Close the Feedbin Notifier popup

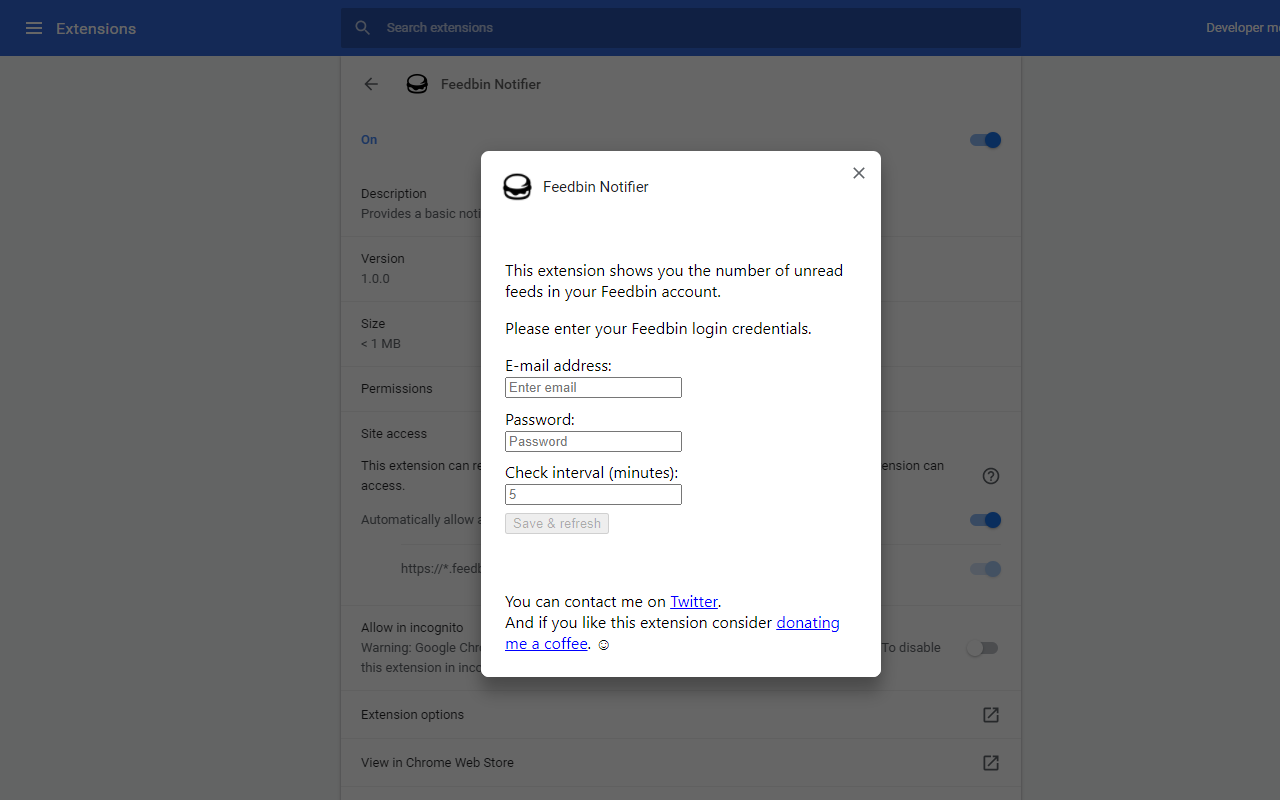coord(858,172)
